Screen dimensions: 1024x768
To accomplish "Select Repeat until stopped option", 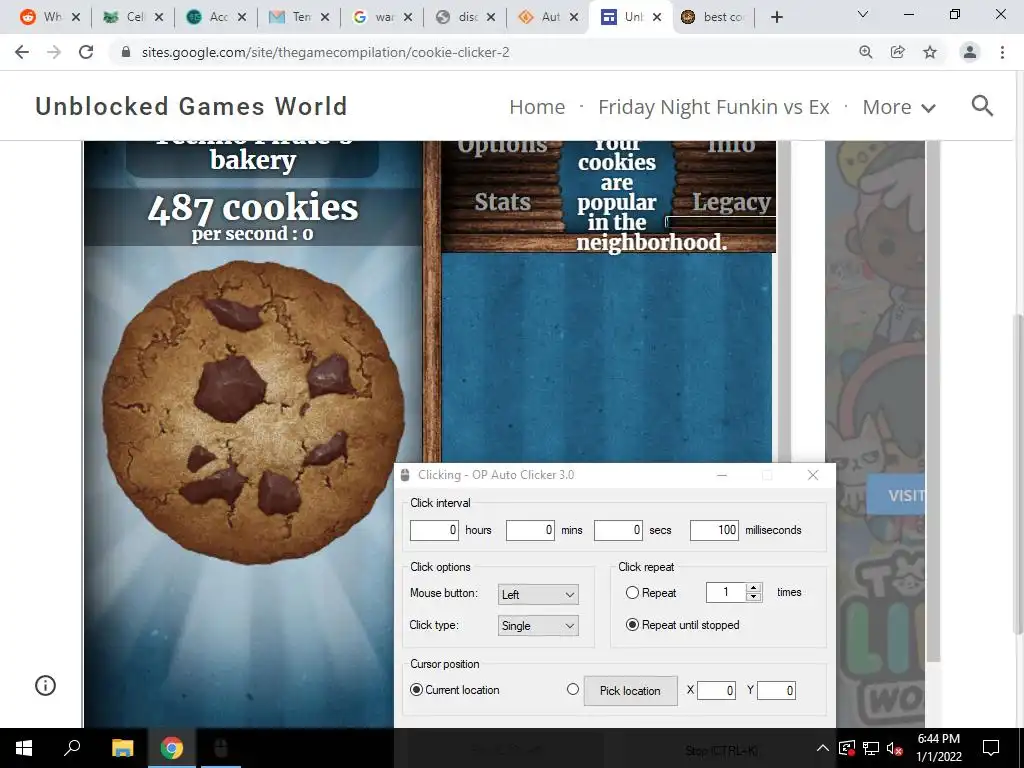I will coord(632,625).
